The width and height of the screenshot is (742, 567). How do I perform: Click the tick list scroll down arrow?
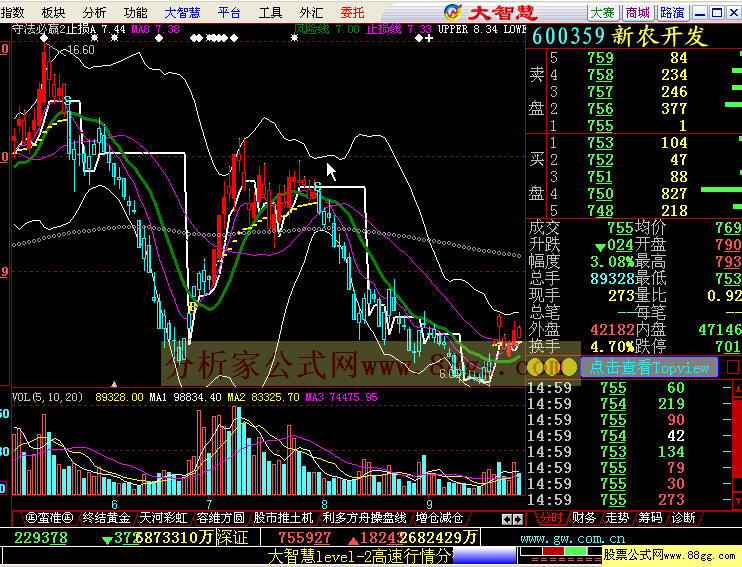738,501
